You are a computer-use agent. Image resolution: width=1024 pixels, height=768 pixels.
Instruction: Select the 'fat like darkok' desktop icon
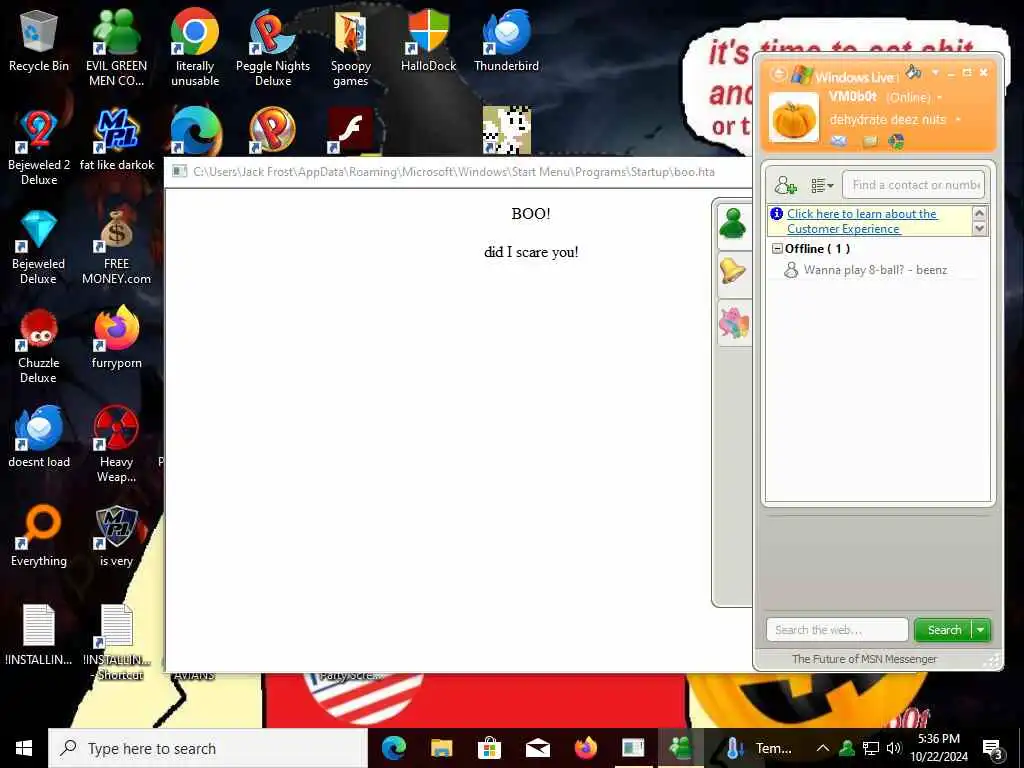point(117,140)
